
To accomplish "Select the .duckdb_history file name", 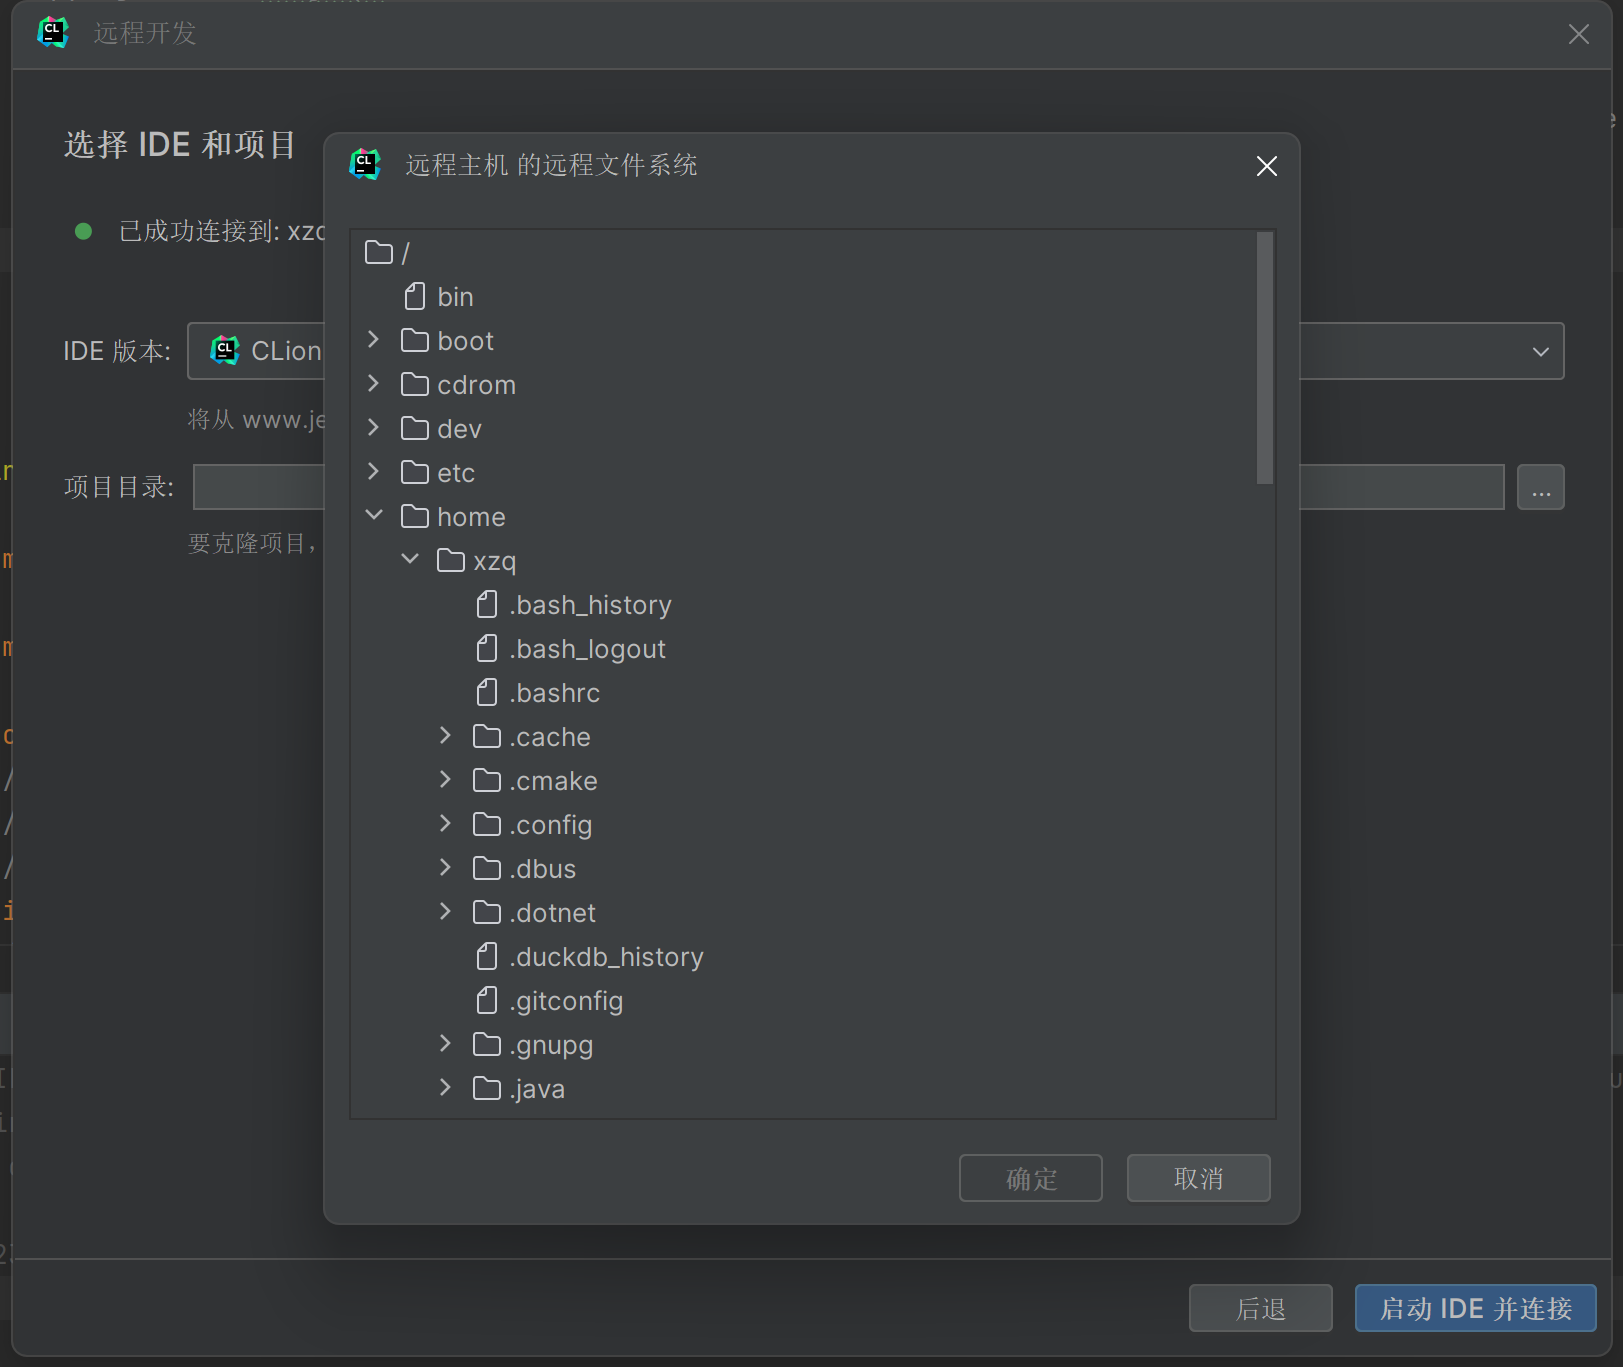I will click(x=606, y=957).
